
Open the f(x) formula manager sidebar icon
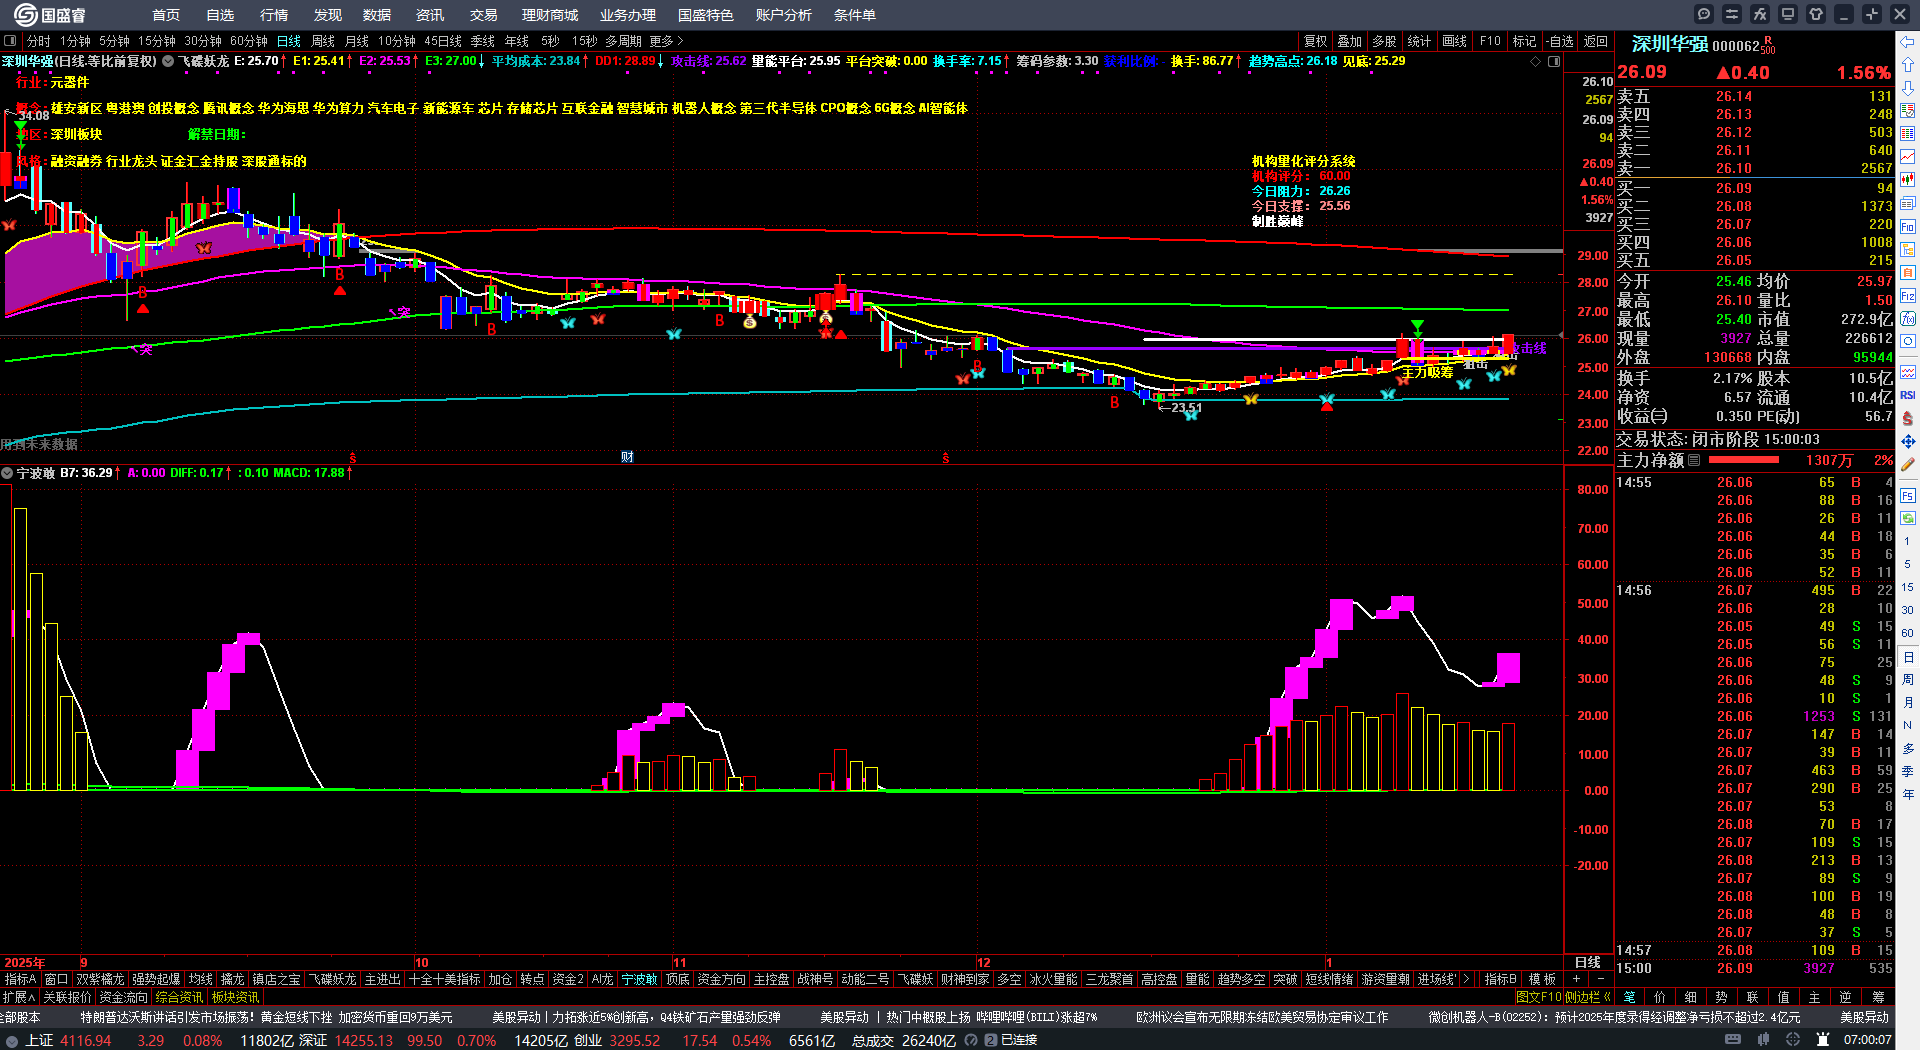click(x=1908, y=319)
